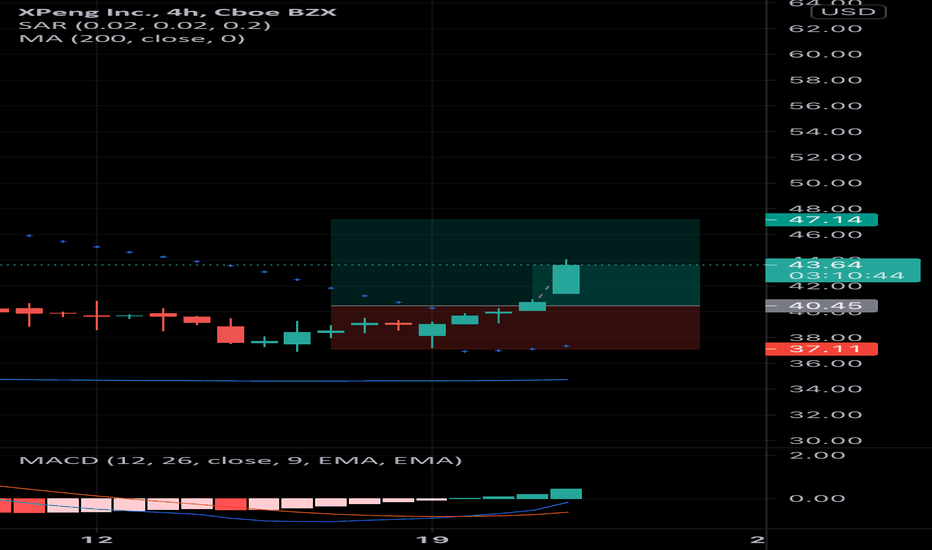The image size is (932, 550).
Task: Click the latest large green candle
Action: coord(566,279)
